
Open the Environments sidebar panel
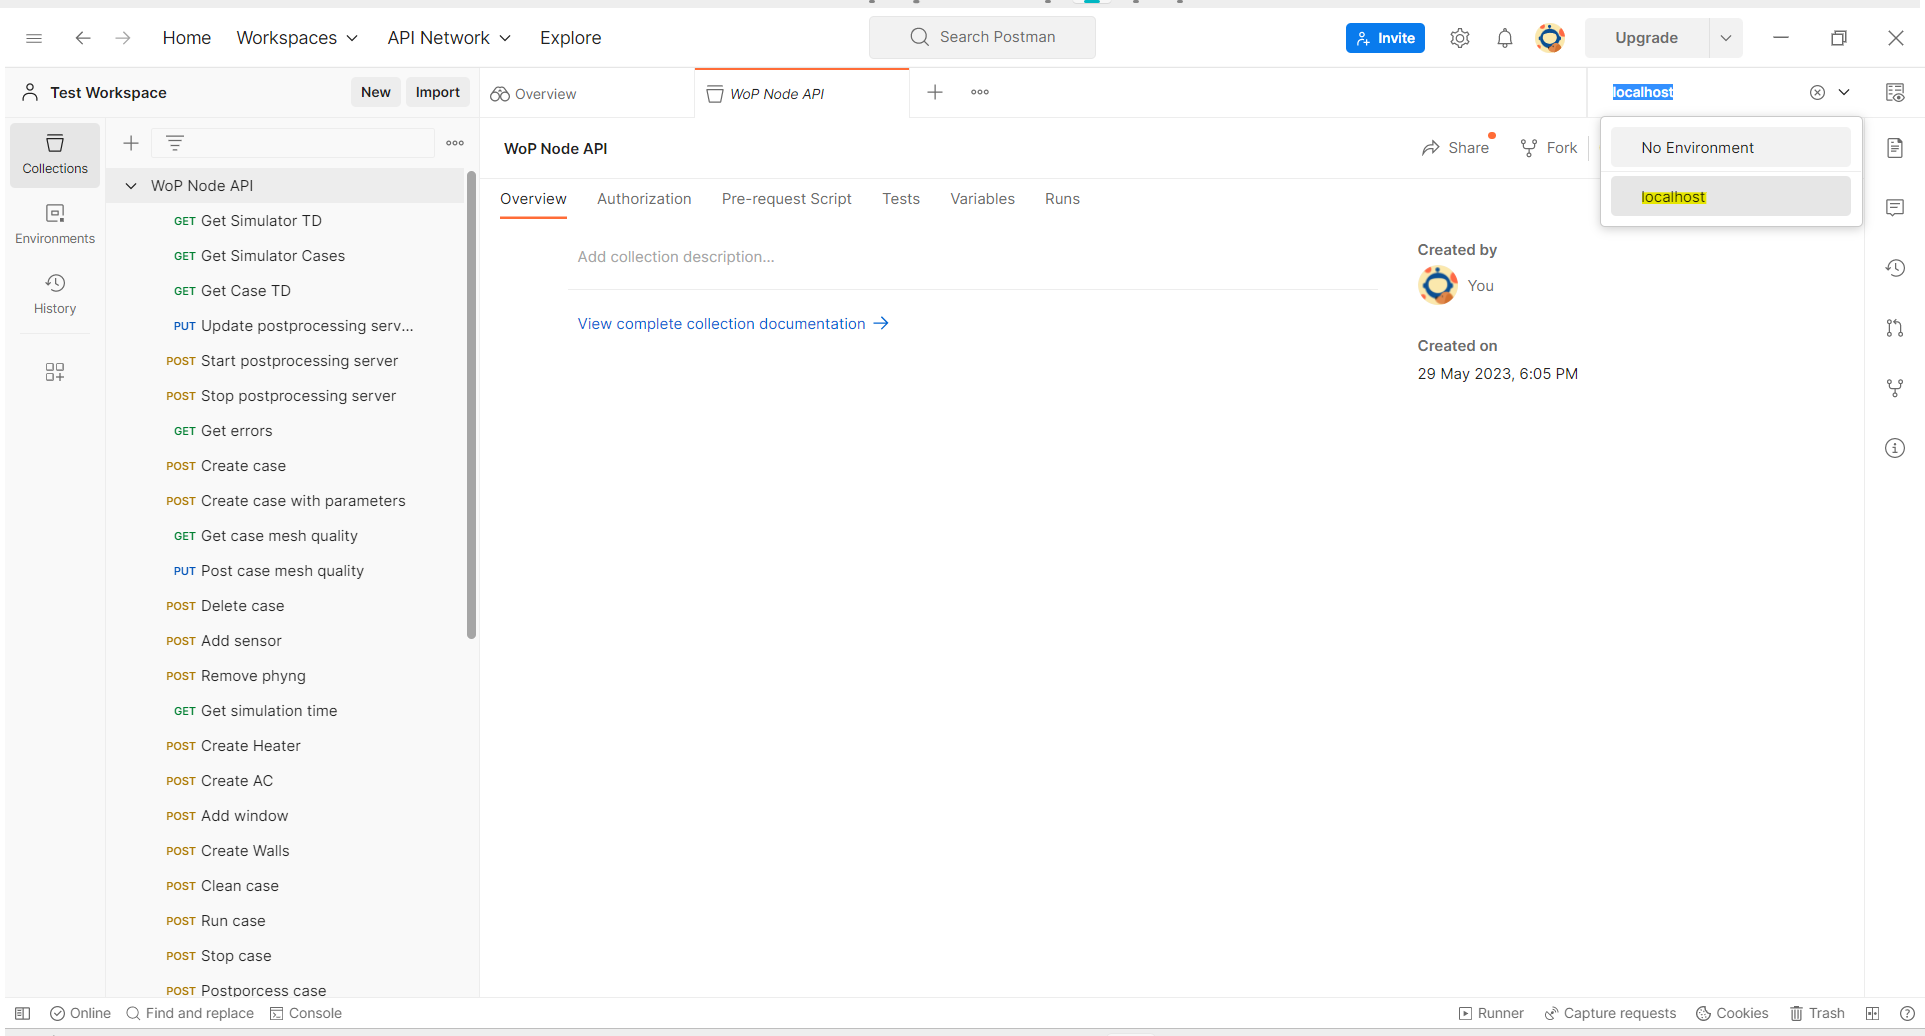click(x=55, y=225)
